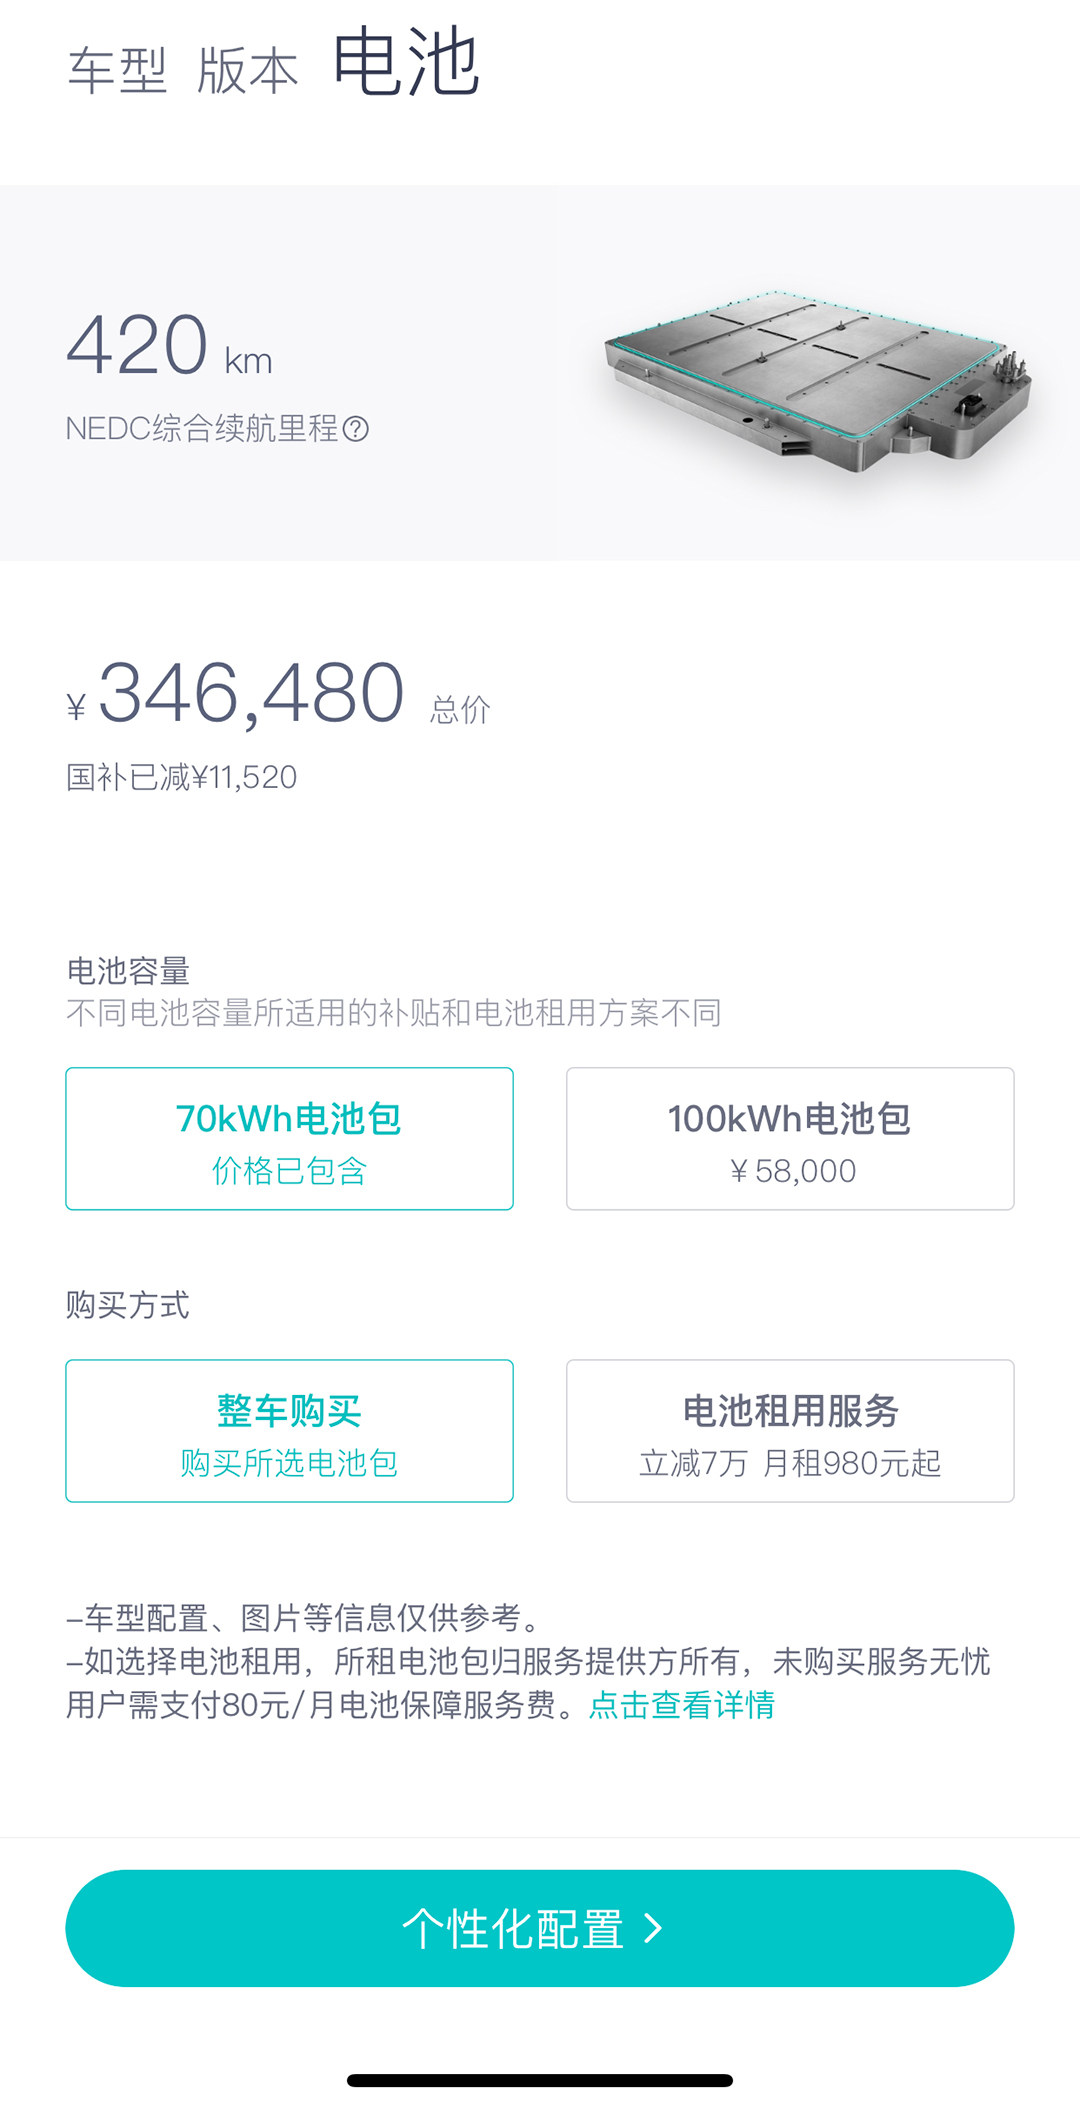
Task: Select the 电池 tab heading
Action: (406, 63)
